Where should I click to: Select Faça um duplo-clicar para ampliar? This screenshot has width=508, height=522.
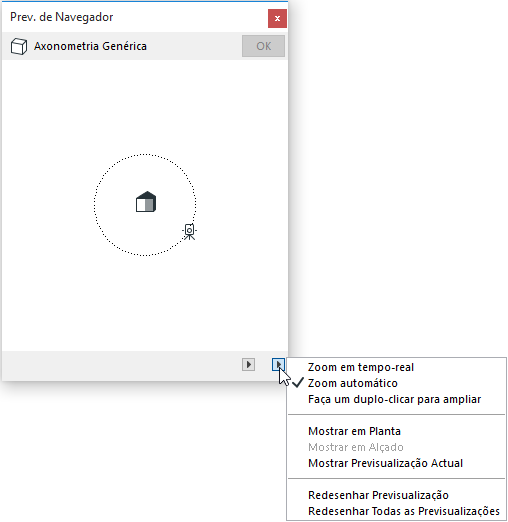pyautogui.click(x=396, y=399)
